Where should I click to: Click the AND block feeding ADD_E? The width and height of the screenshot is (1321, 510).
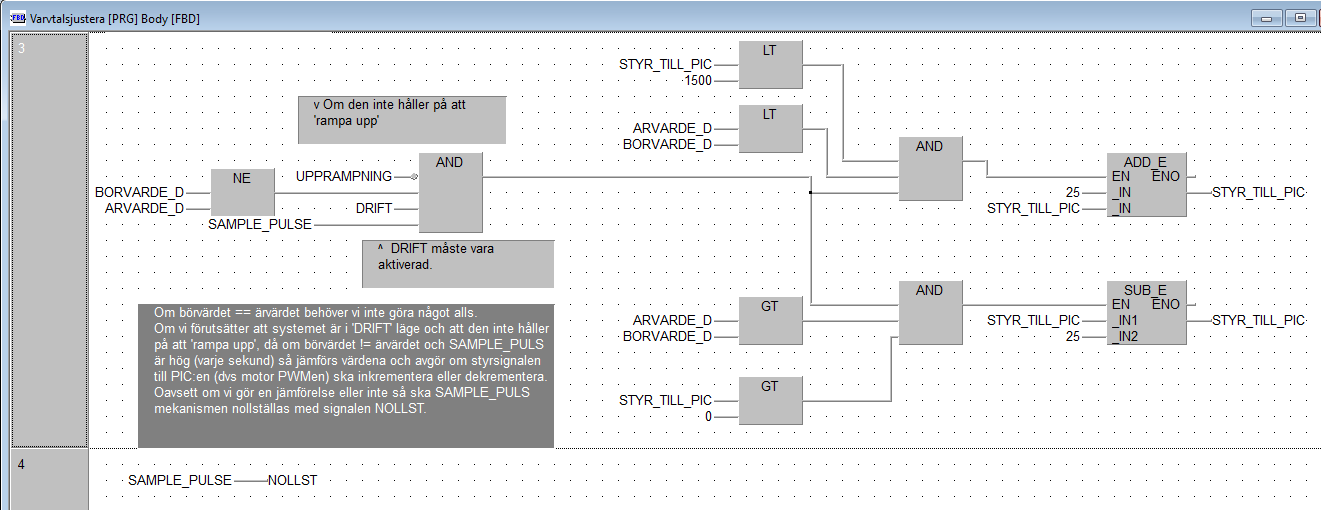click(x=929, y=169)
